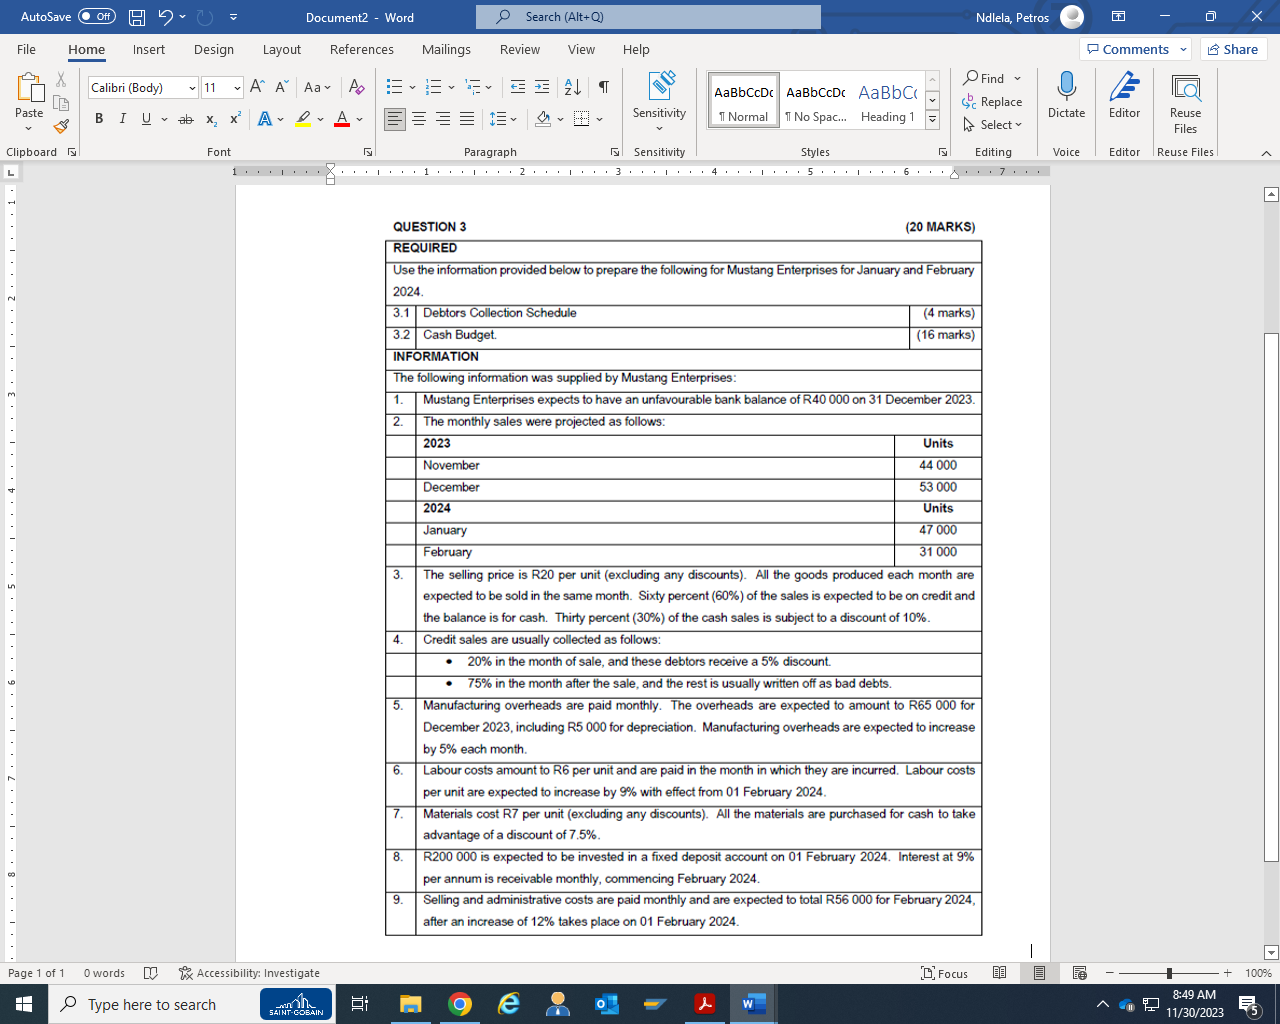This screenshot has height=1024, width=1280.
Task: Switch to the Insert tab
Action: (149, 49)
